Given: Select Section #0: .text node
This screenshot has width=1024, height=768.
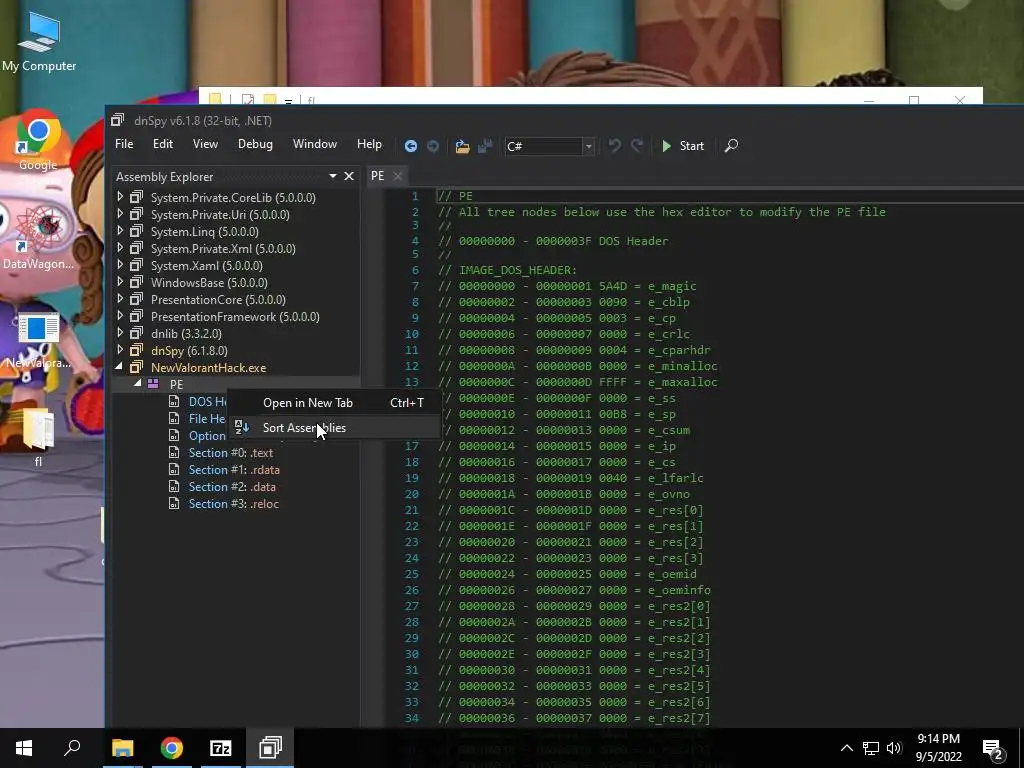Looking at the screenshot, I should point(231,453).
